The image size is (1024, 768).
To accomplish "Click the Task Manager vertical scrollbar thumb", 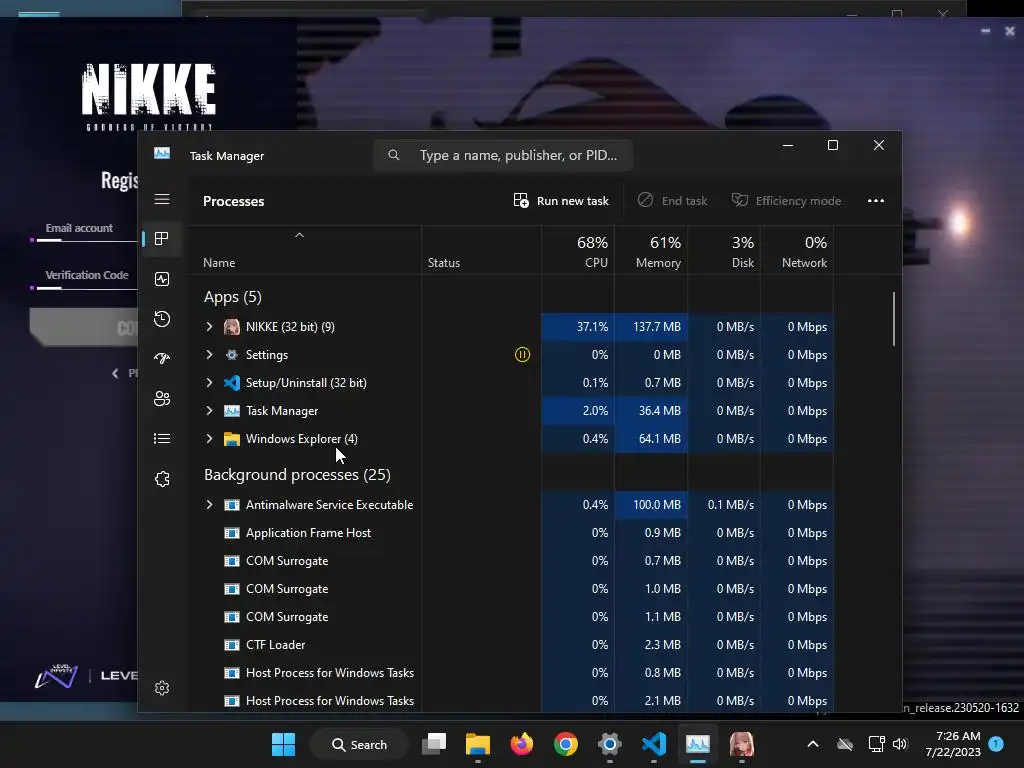I will [x=893, y=319].
